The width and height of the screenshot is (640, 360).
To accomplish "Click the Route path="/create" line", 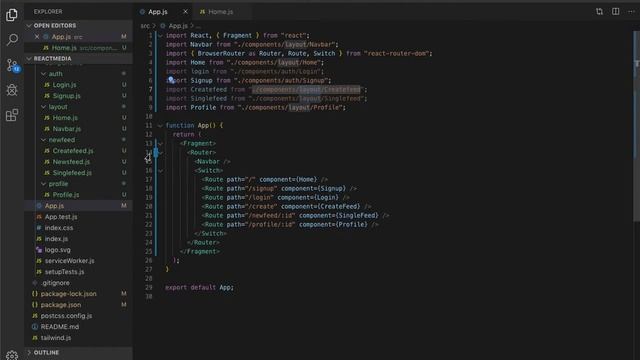I will (x=286, y=207).
